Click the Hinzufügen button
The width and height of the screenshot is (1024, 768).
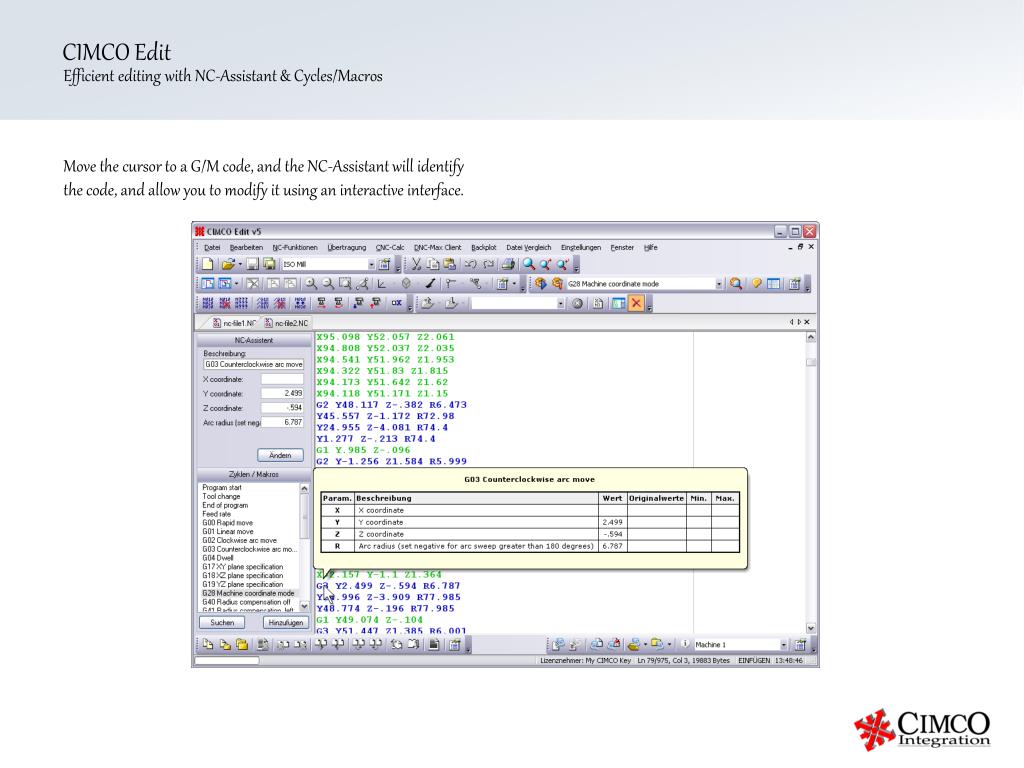[x=285, y=622]
